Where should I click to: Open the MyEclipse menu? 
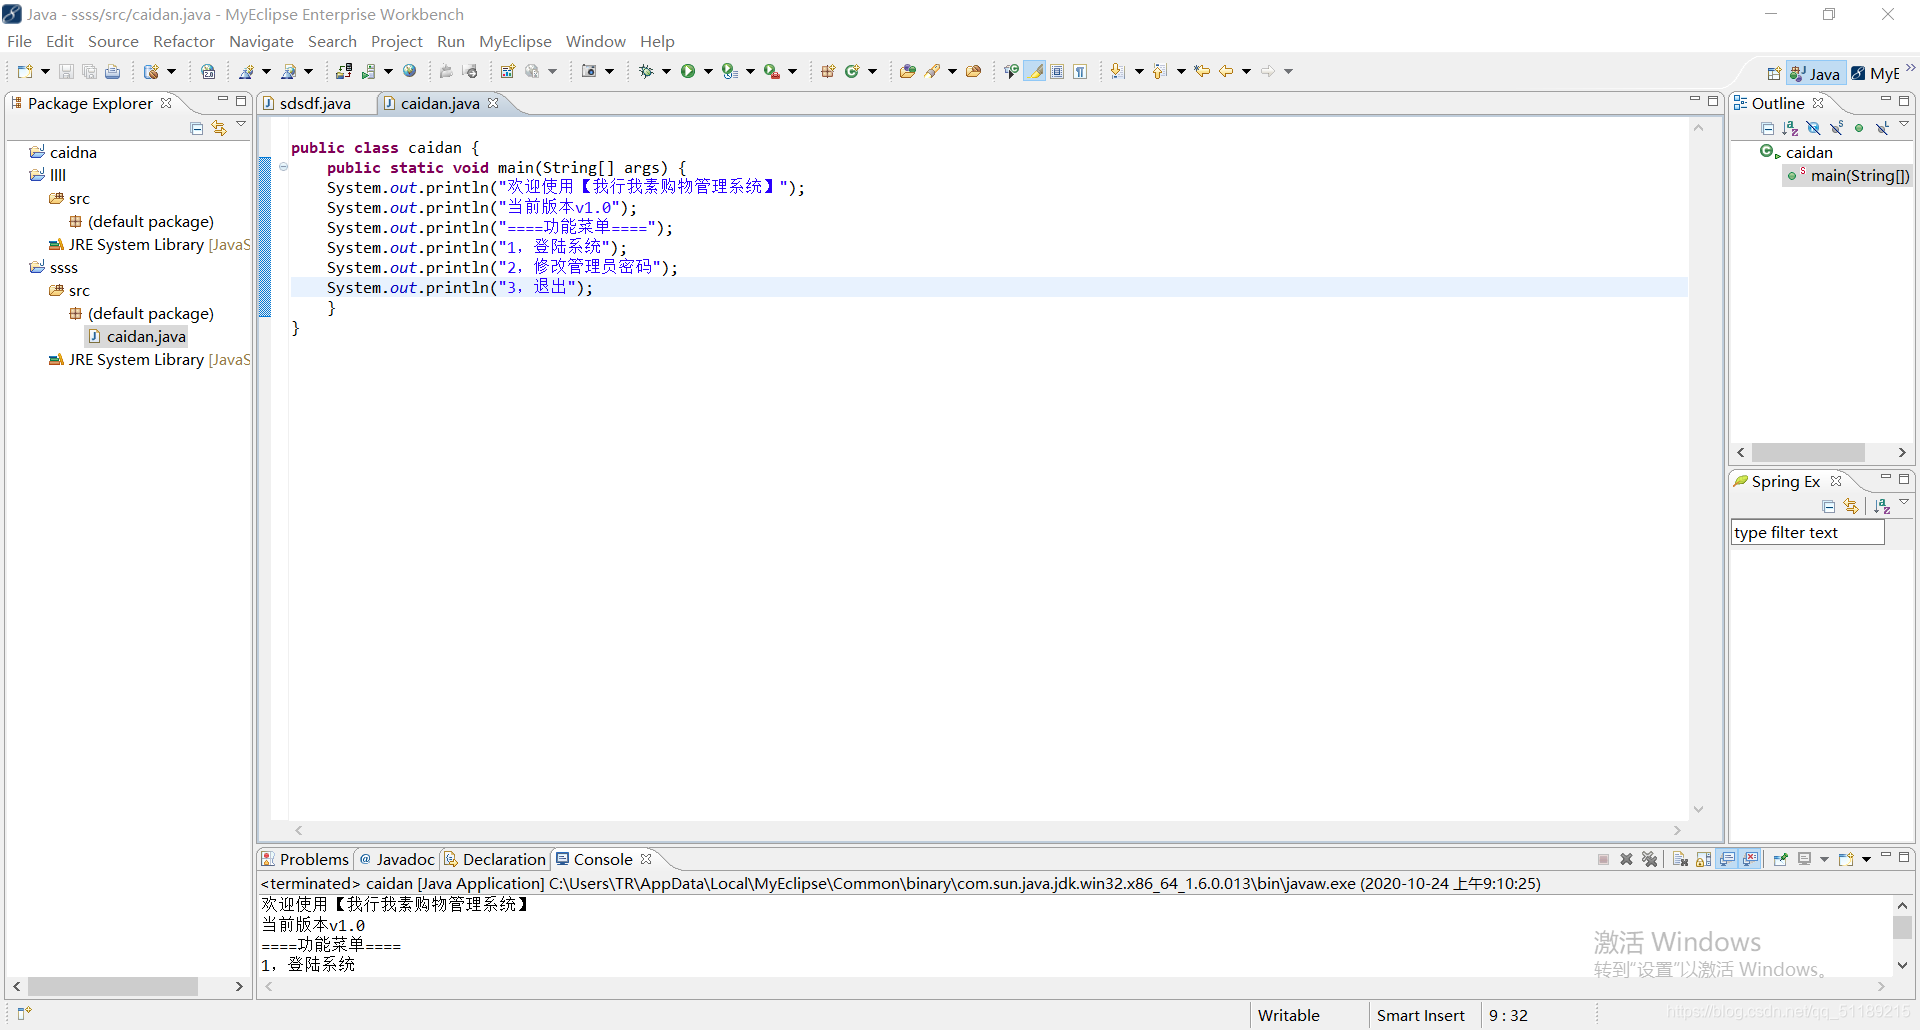pyautogui.click(x=515, y=41)
